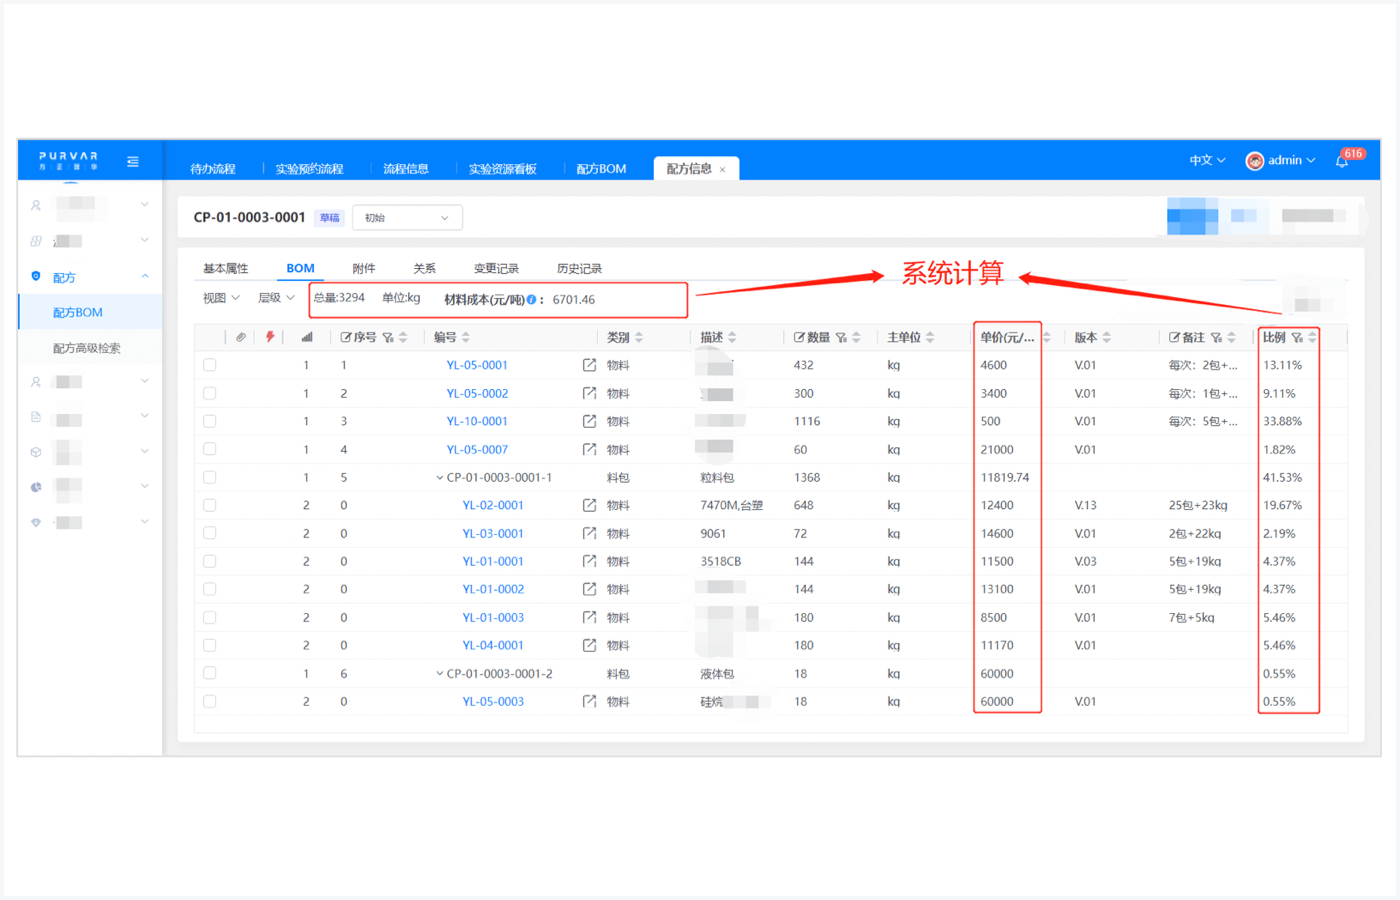This screenshot has height=900, width=1400.
Task: Switch to the 变更记录 tab
Action: point(495,268)
